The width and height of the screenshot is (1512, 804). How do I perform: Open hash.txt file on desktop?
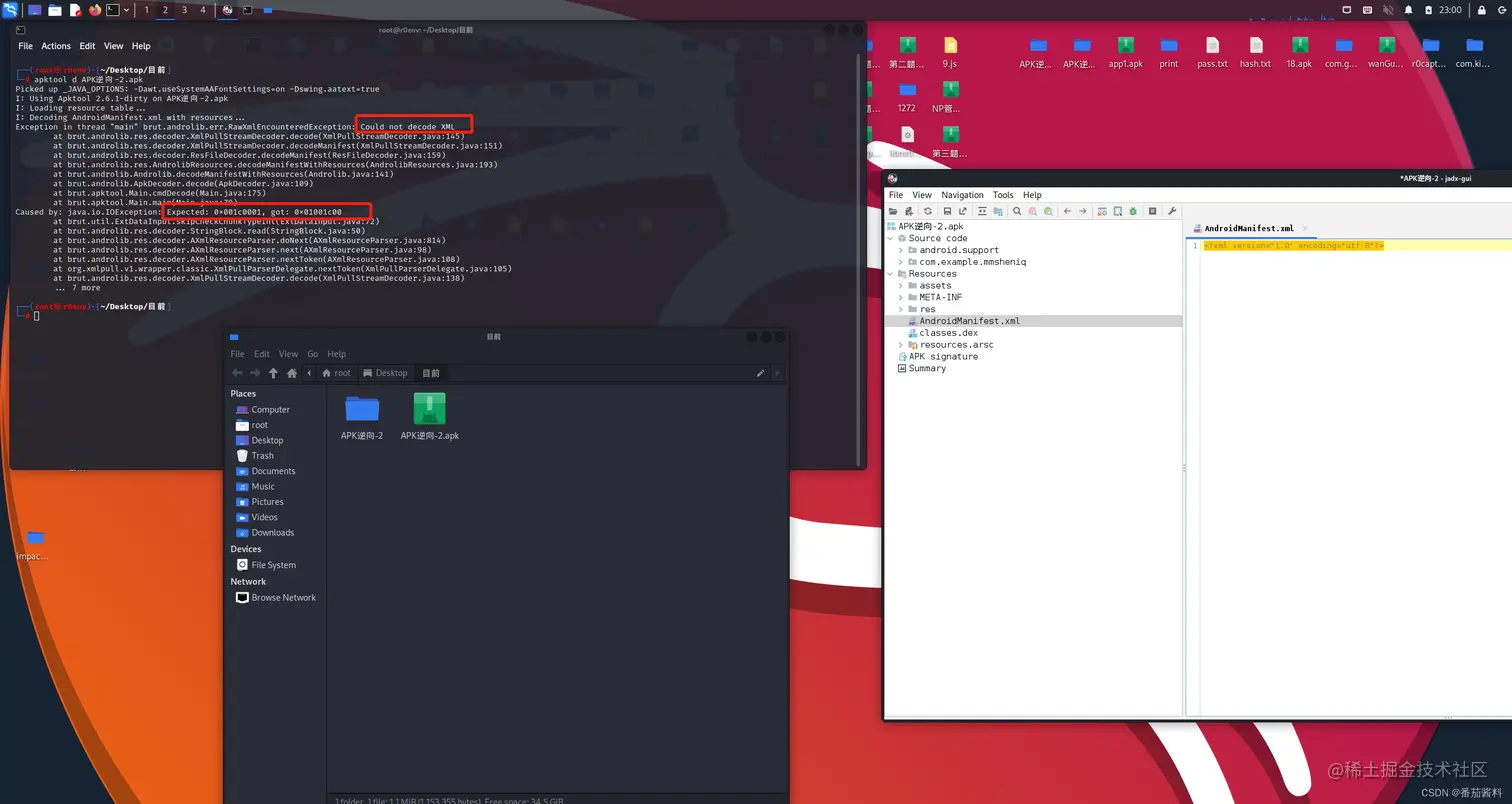click(1255, 51)
